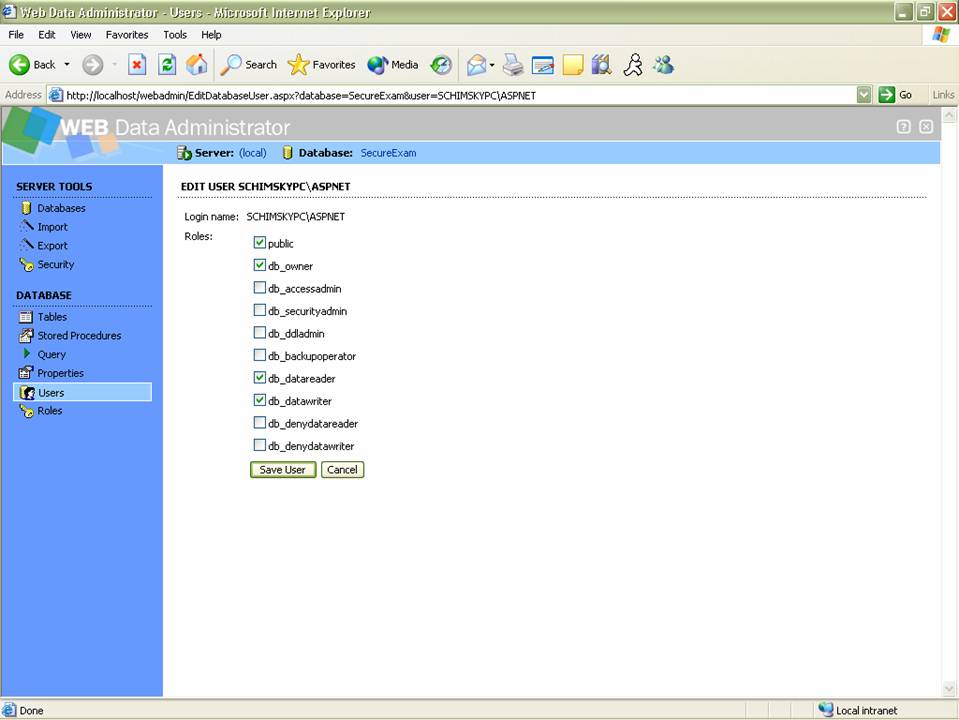Go to the Home page icon
The width and height of the screenshot is (959, 720).
click(197, 64)
